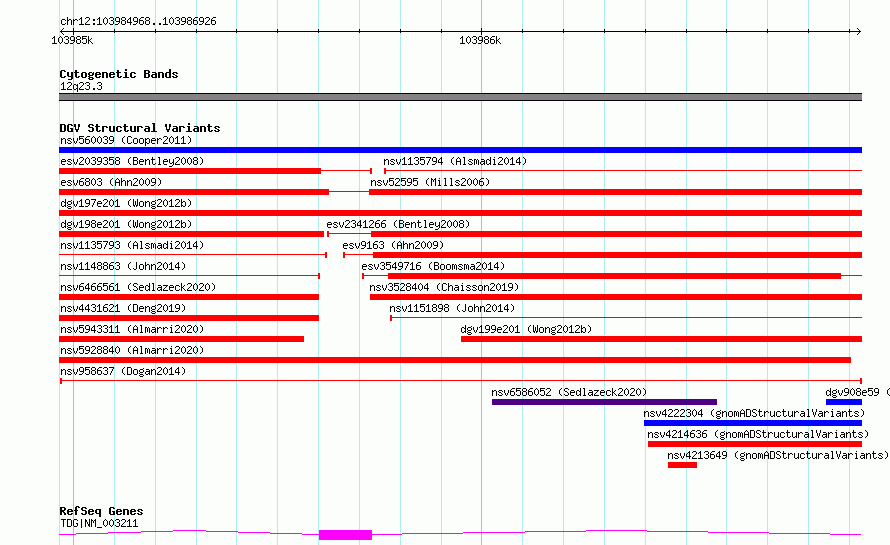This screenshot has width=890, height=545.
Task: Select nsv6466561 (Sedlazeck2020) label
Action: click(138, 287)
